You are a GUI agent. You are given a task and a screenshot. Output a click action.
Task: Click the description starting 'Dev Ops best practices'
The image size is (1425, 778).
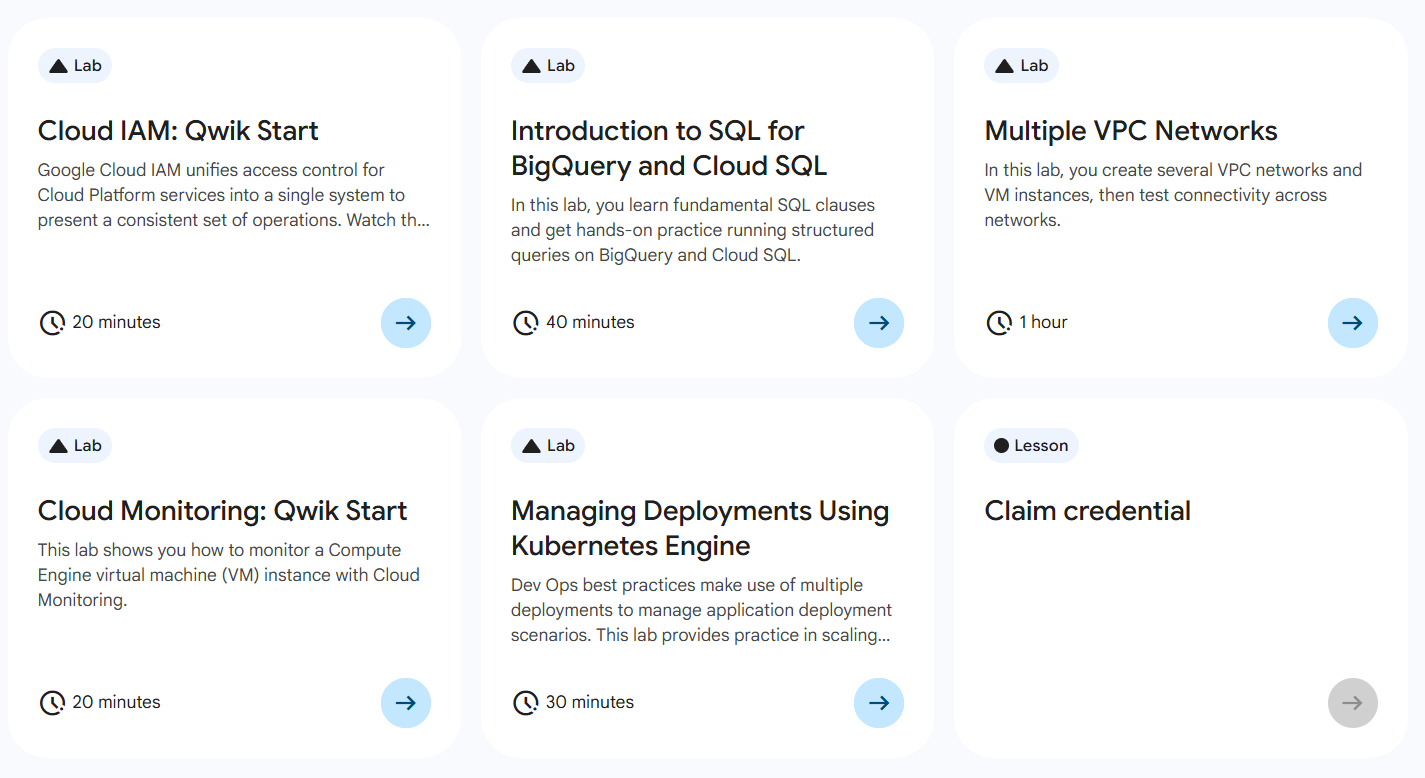(x=702, y=610)
